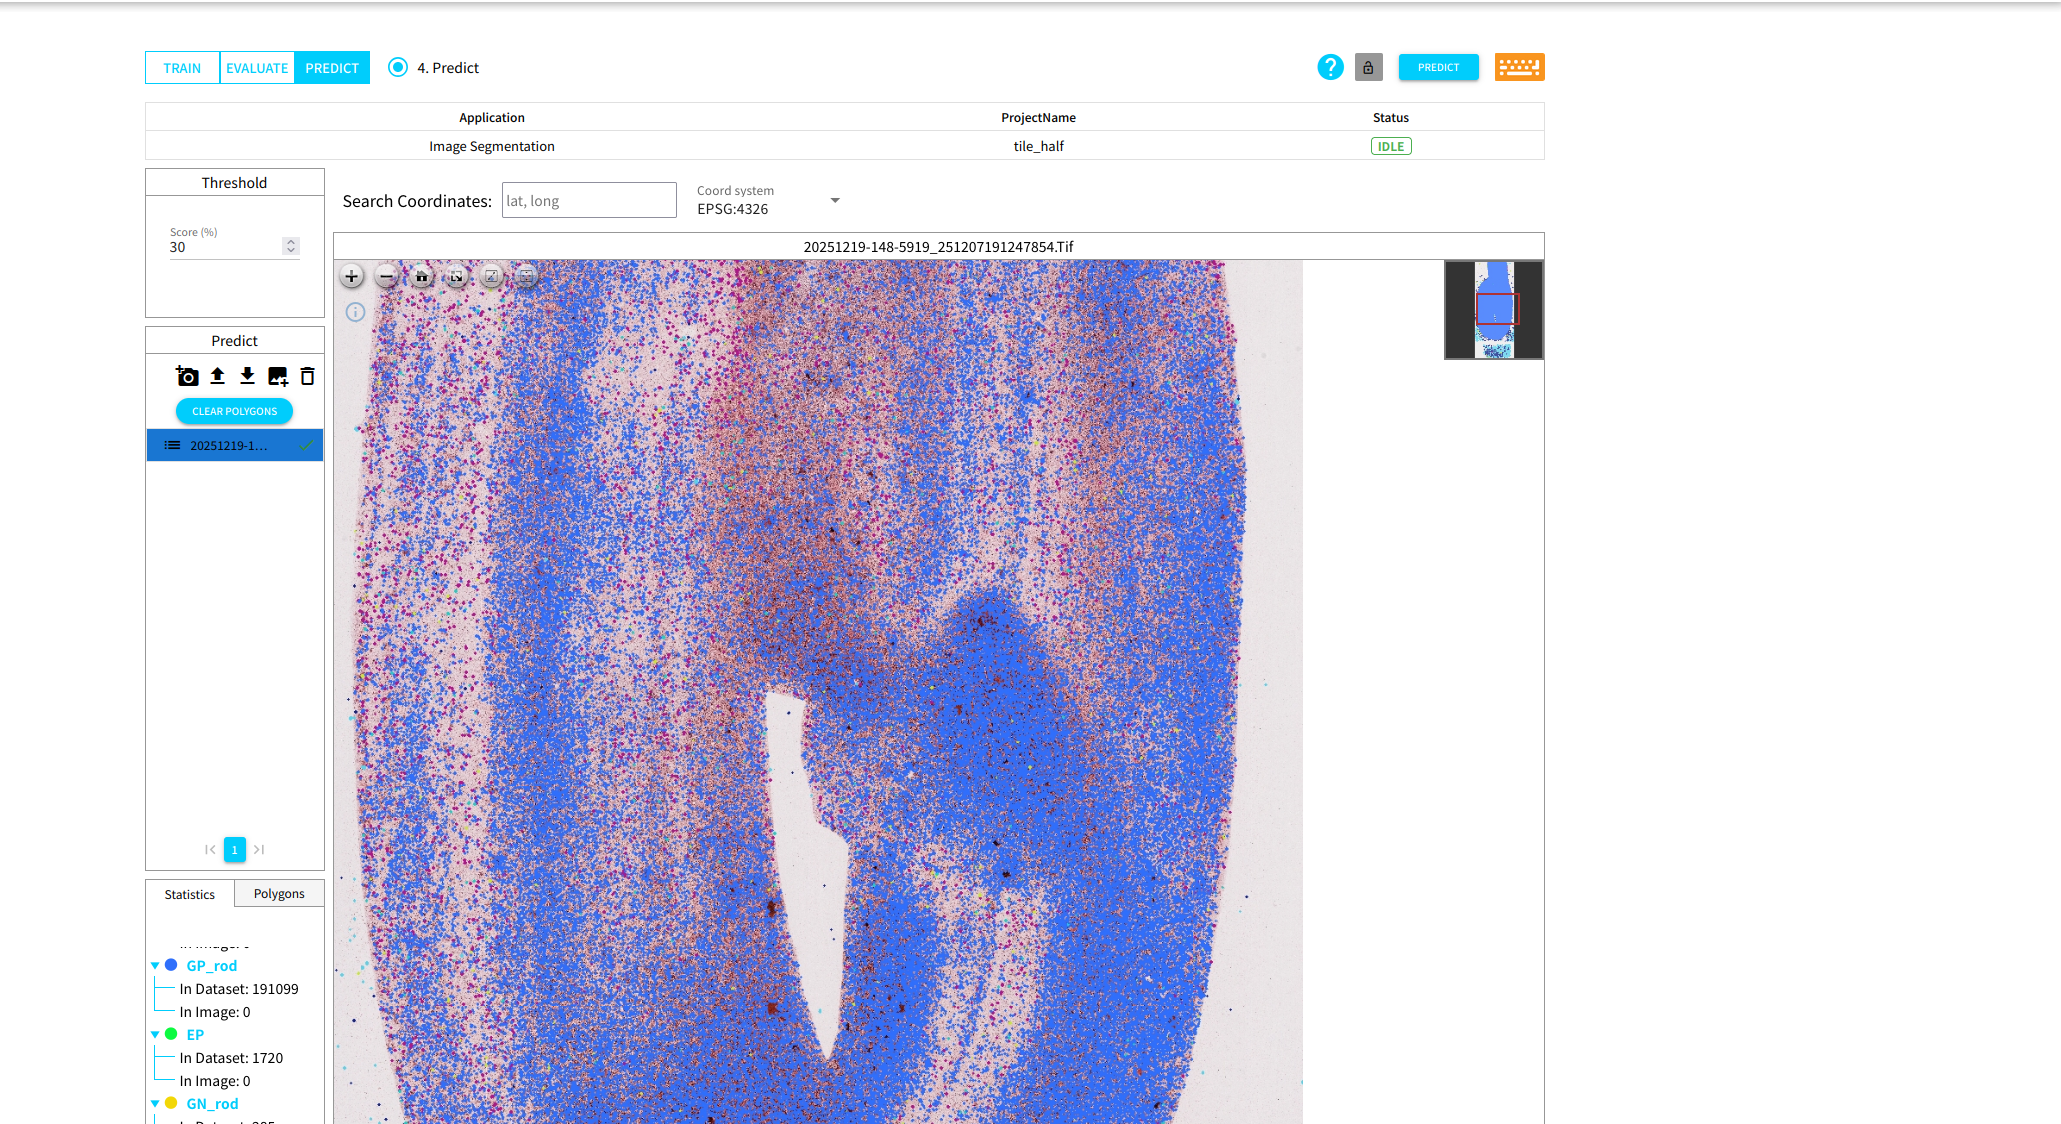Reset the view with the home icon

421,276
